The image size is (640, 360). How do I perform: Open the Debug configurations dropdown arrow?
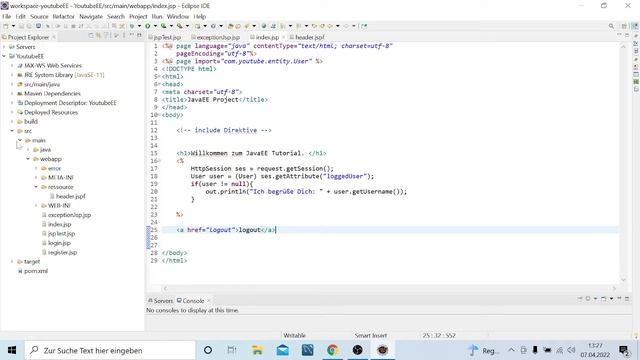point(139,26)
